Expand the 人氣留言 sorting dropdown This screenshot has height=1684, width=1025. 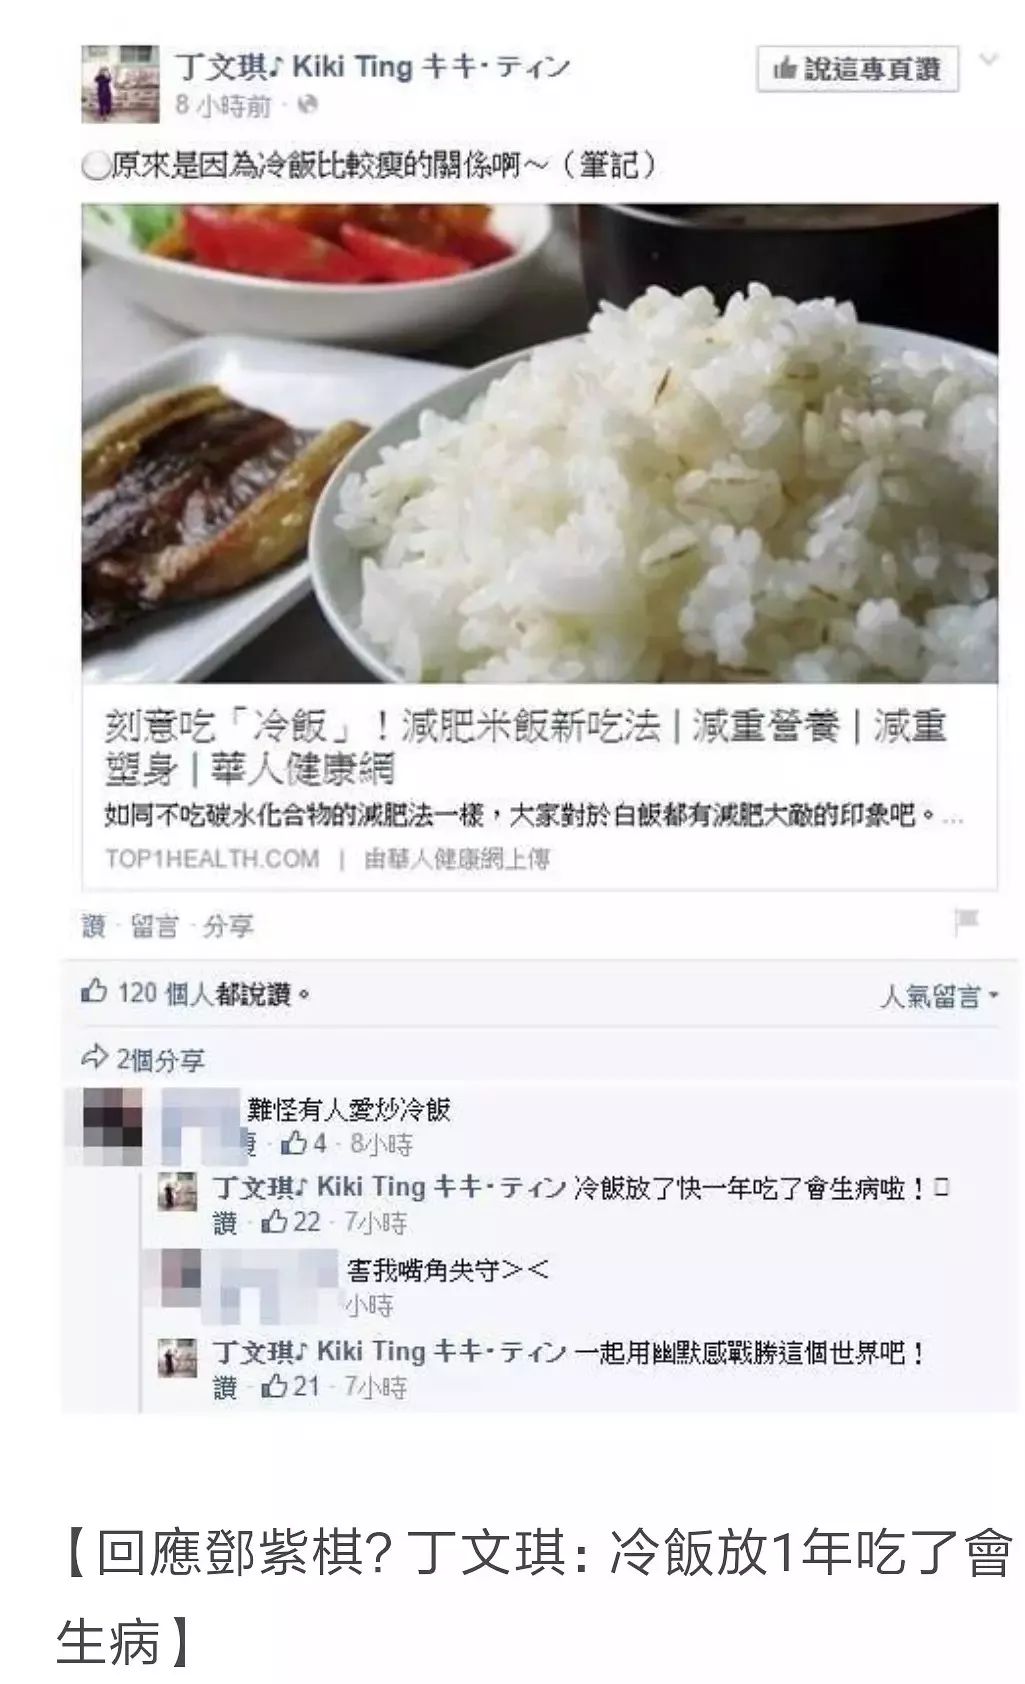point(939,996)
